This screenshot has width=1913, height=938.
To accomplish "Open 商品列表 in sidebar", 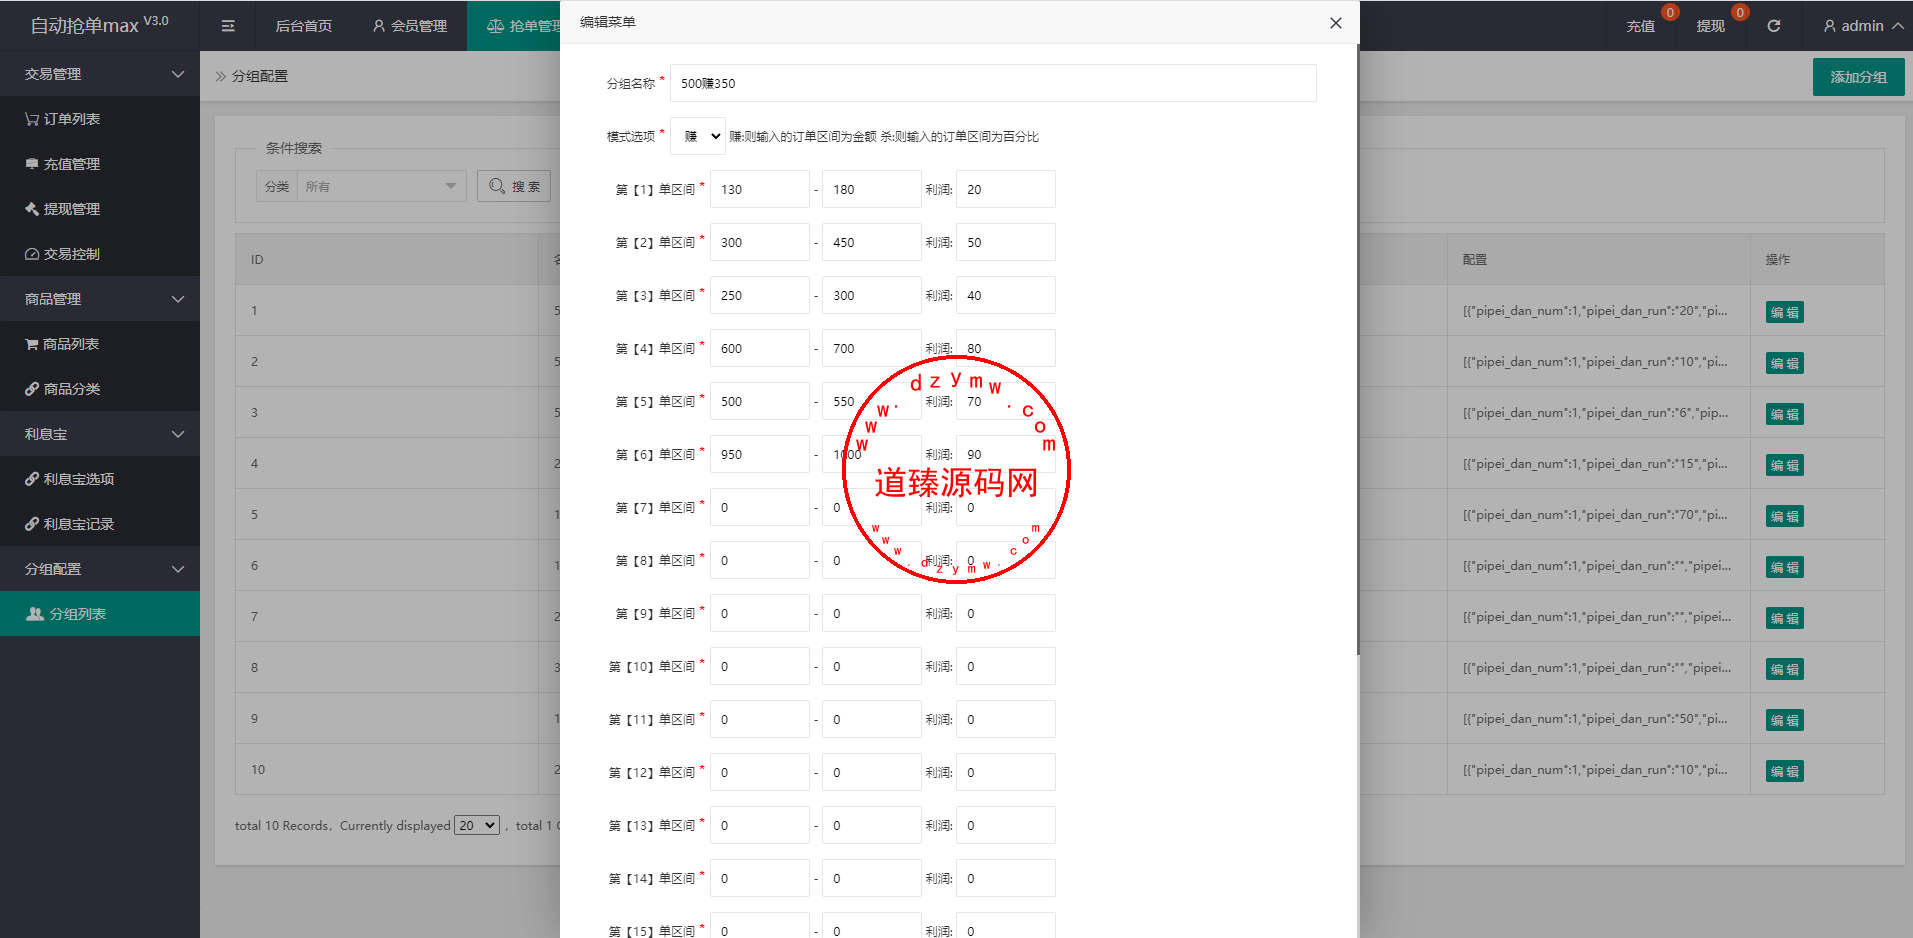I will coord(100,344).
